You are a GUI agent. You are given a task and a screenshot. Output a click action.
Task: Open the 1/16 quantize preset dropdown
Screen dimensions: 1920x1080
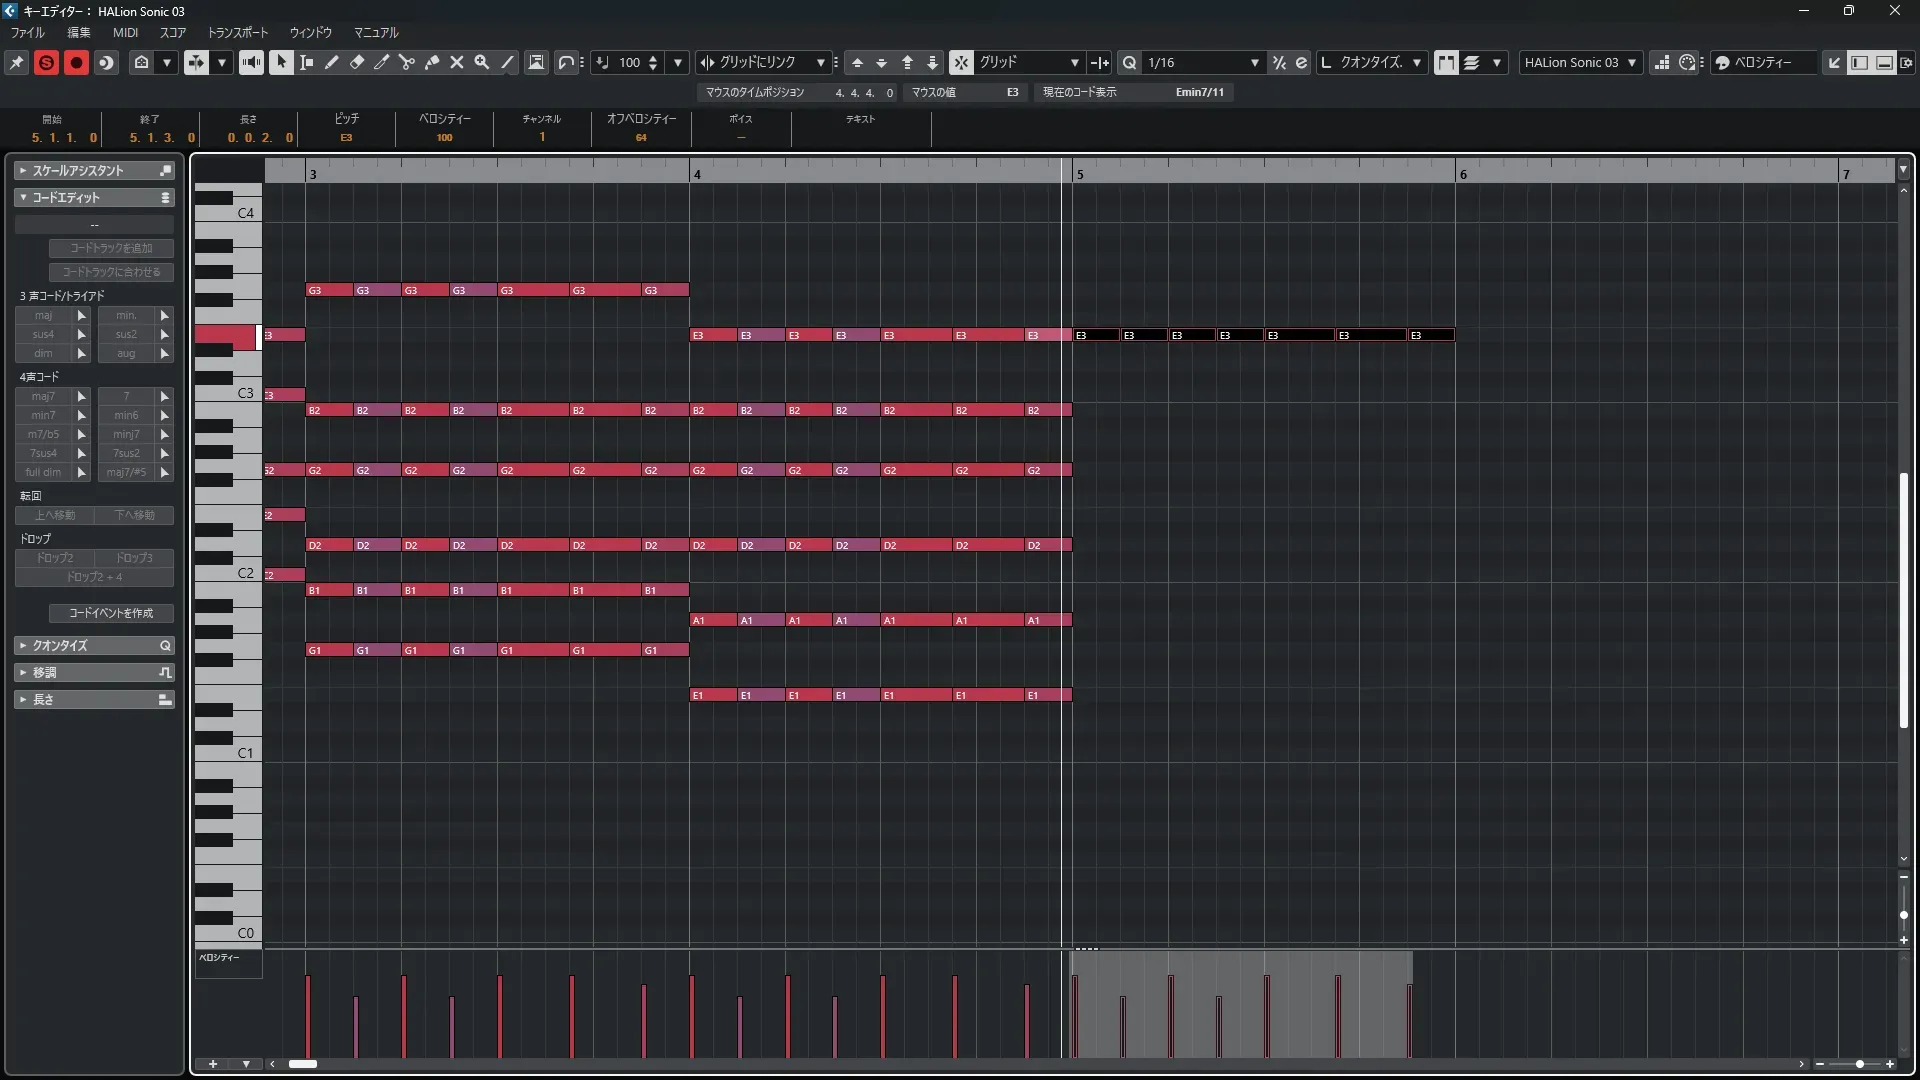click(1254, 62)
